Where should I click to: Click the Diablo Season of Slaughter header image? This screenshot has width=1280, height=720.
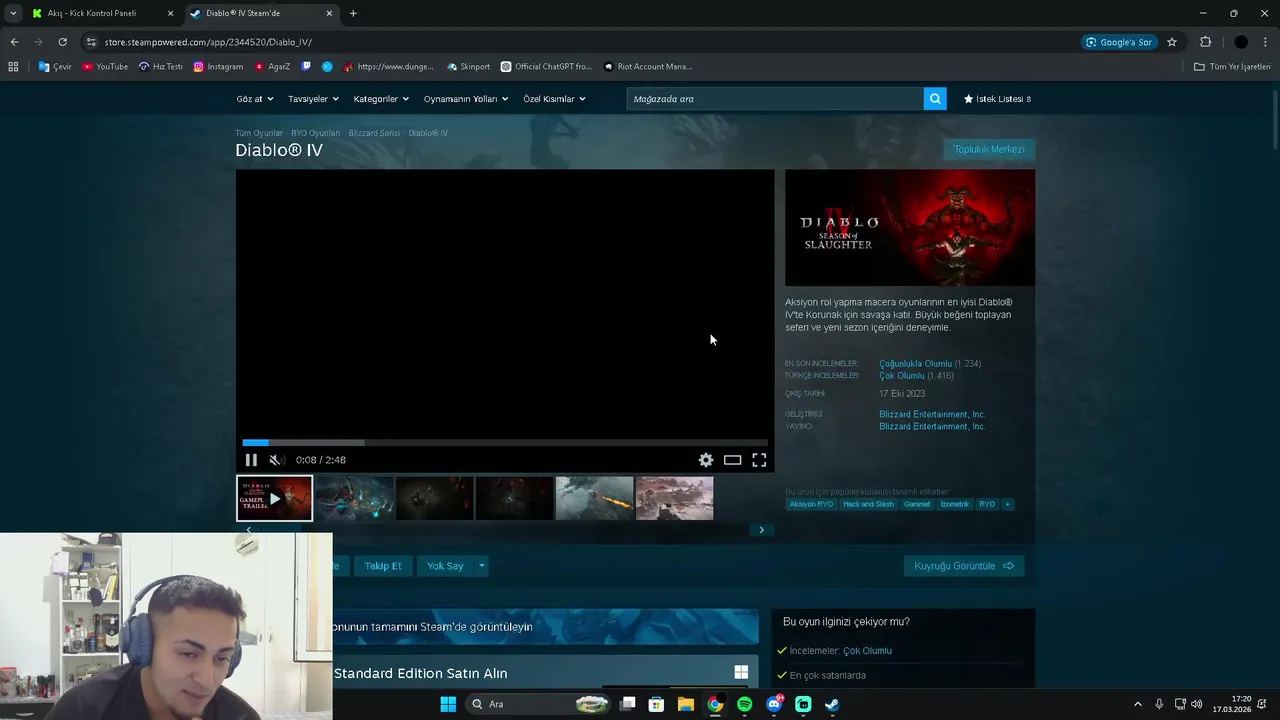click(x=910, y=228)
